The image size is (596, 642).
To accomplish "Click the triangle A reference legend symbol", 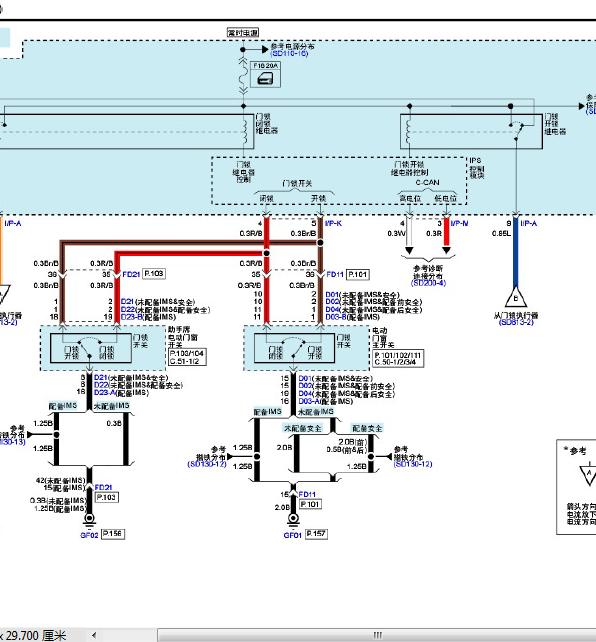I will 589,475.
